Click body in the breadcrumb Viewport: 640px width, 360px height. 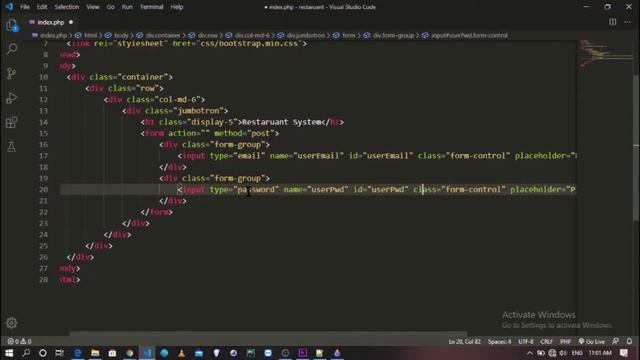[121, 36]
